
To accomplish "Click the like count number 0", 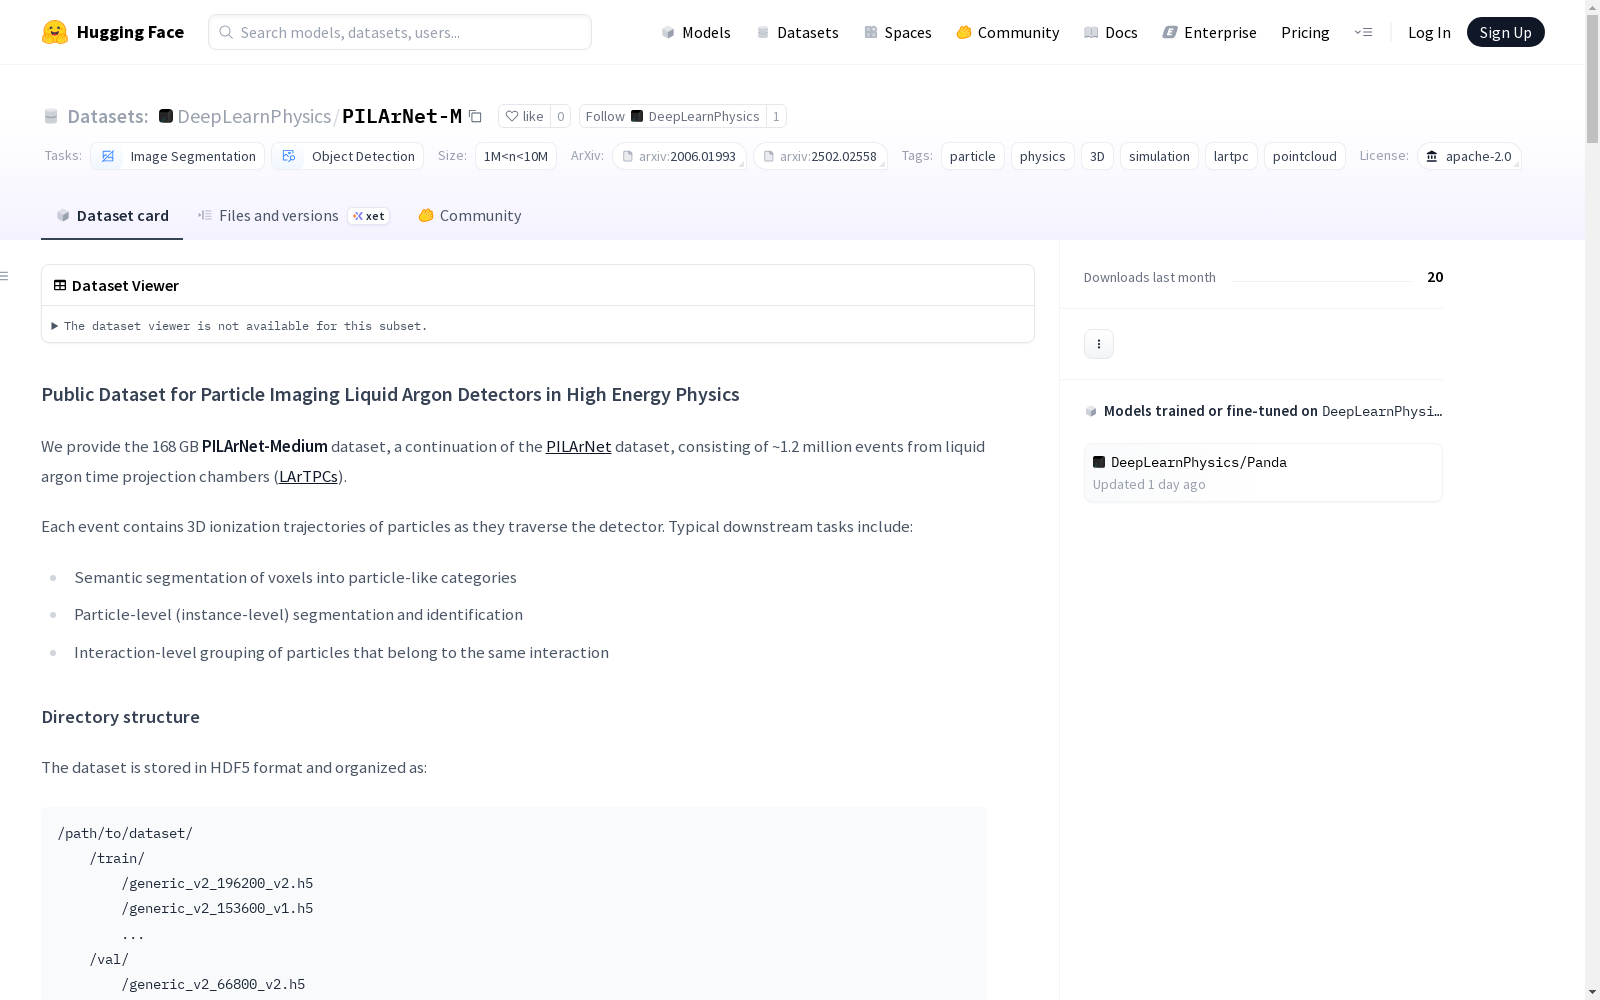I will click(x=561, y=117).
